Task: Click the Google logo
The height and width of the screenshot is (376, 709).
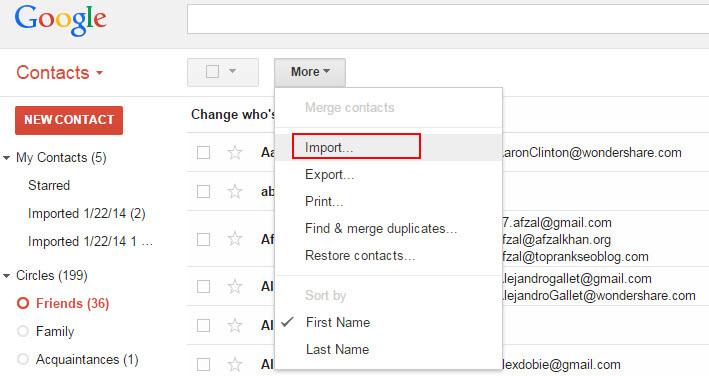Action: 60,20
